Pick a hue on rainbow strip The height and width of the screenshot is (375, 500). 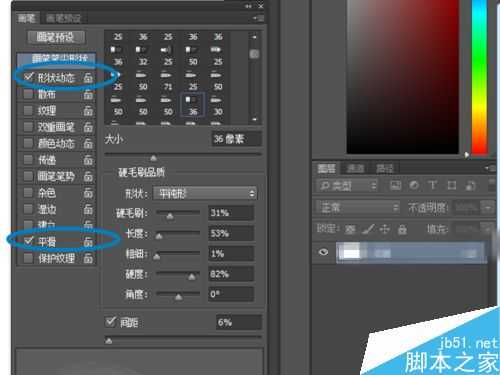480,77
